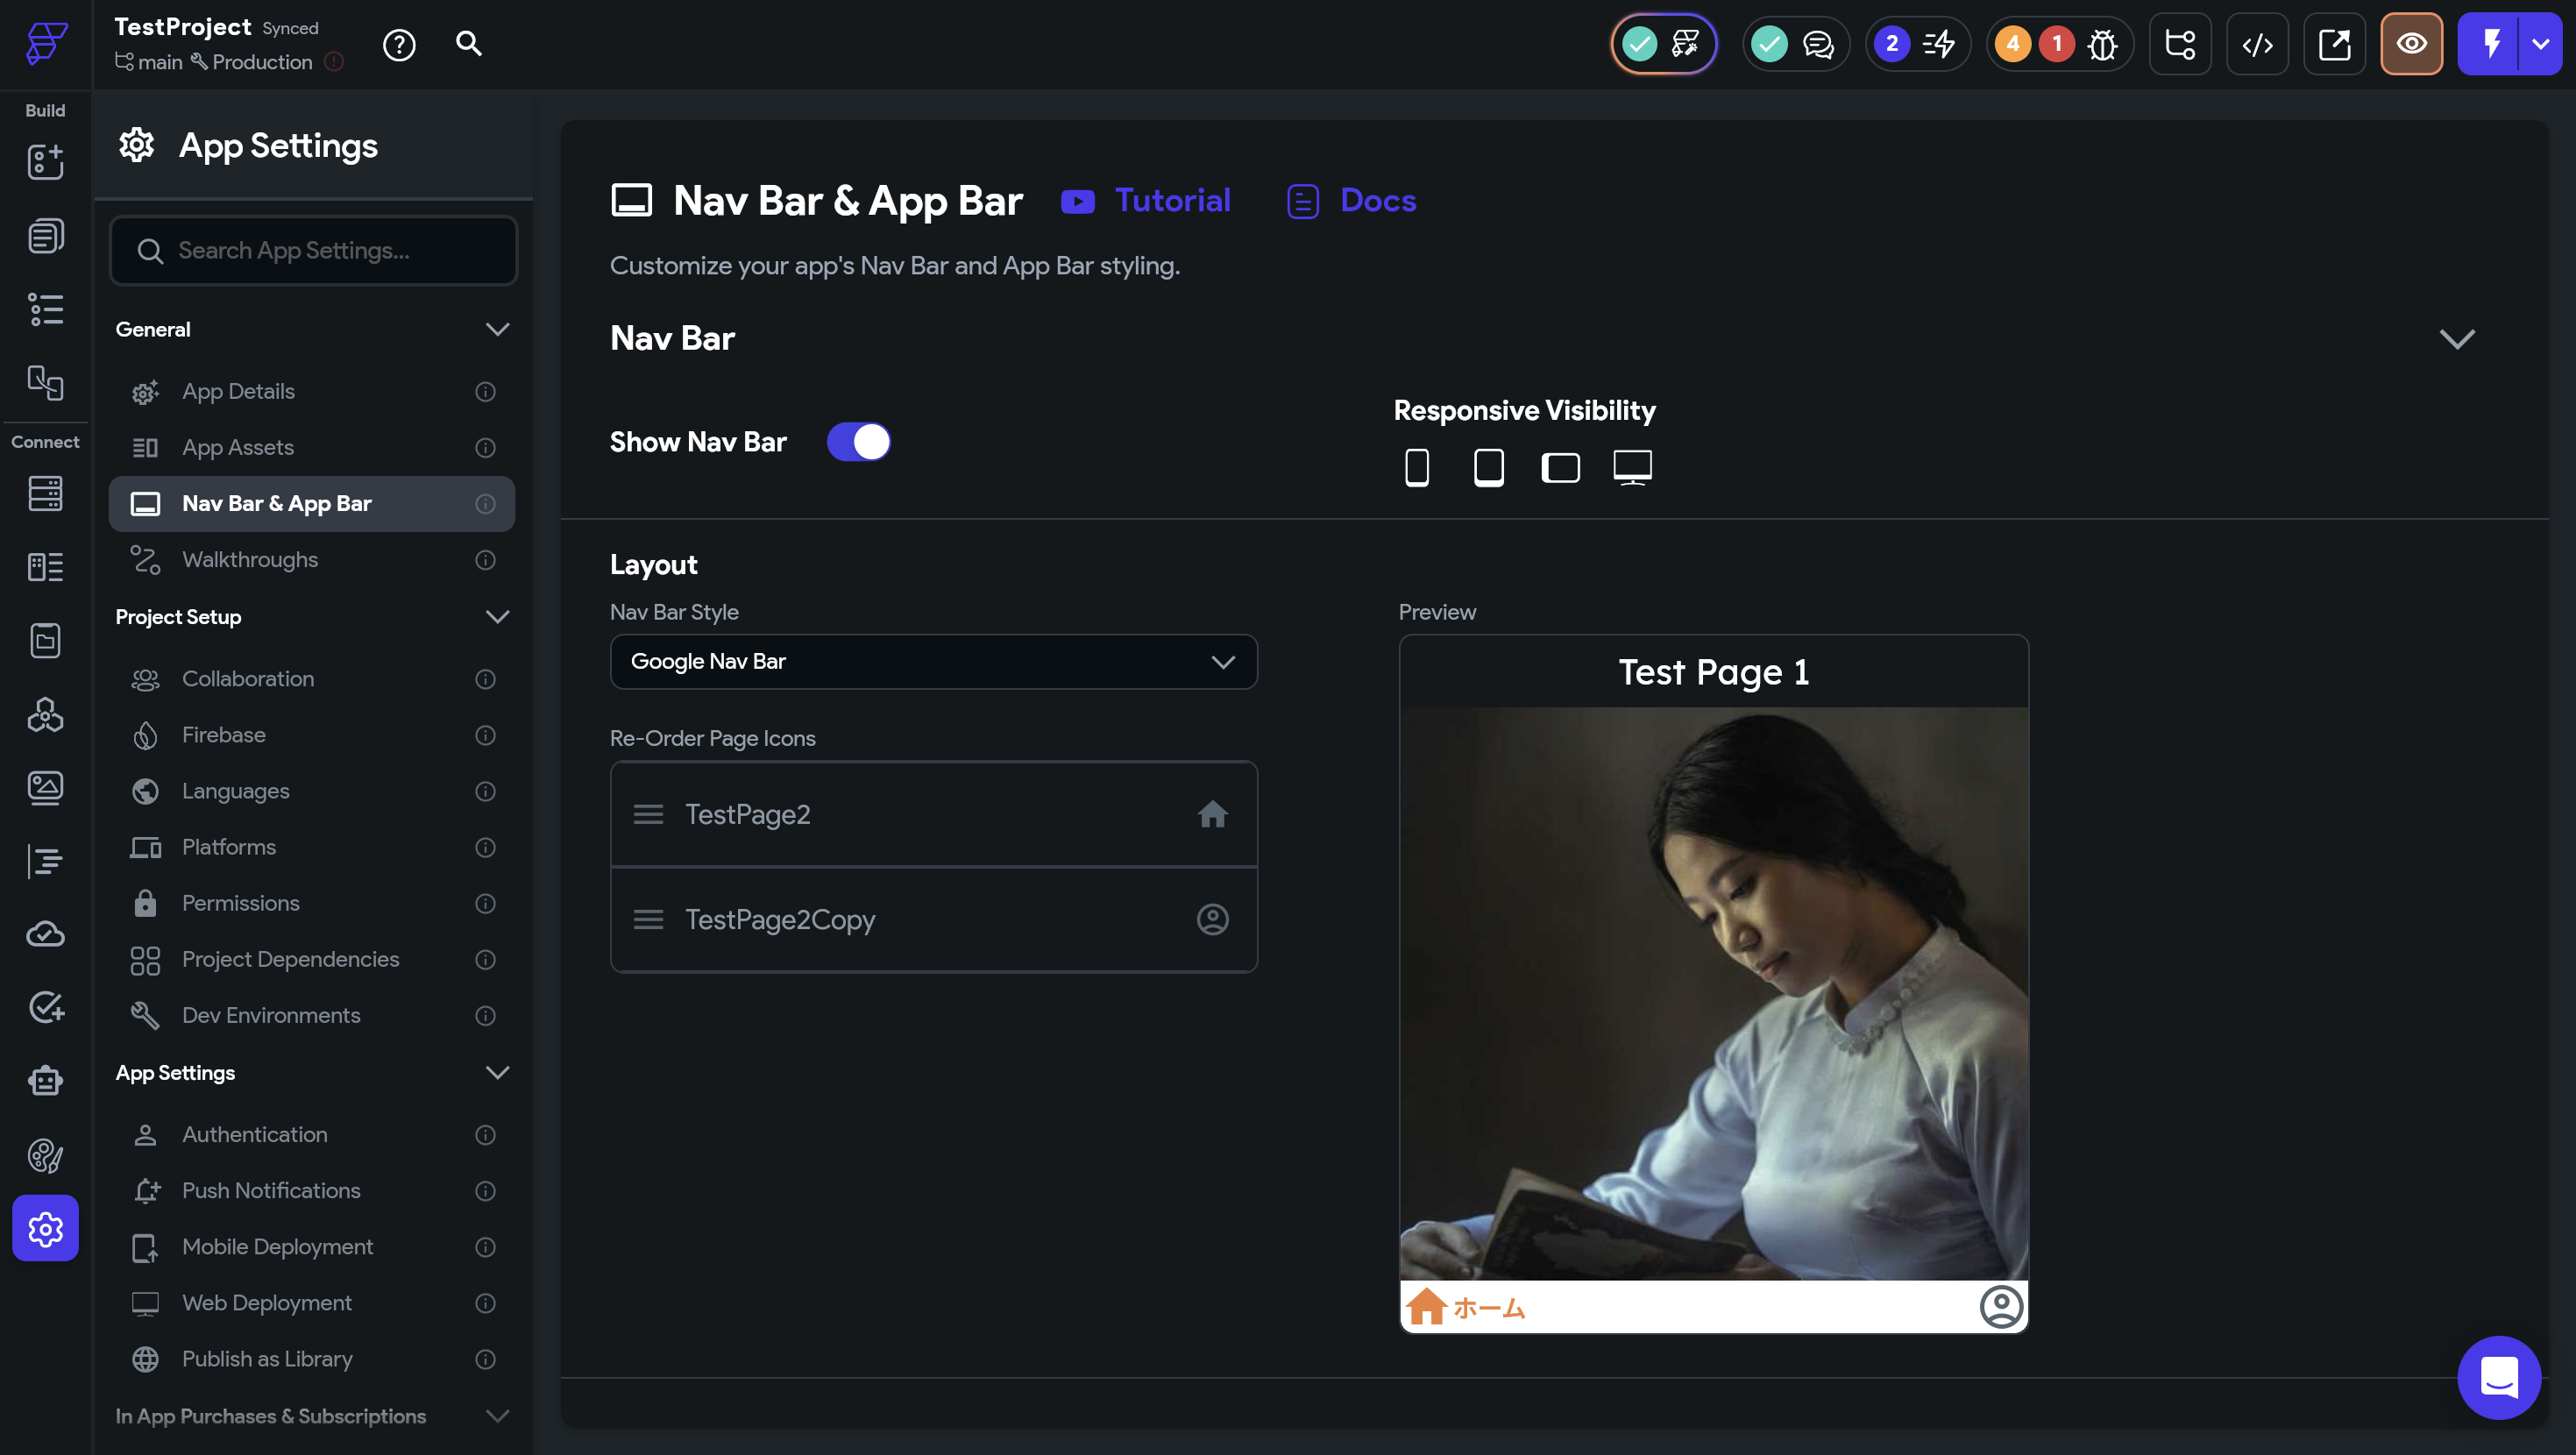Click the top bar search magnifier icon
Viewport: 2576px width, 1455px height.
point(468,44)
